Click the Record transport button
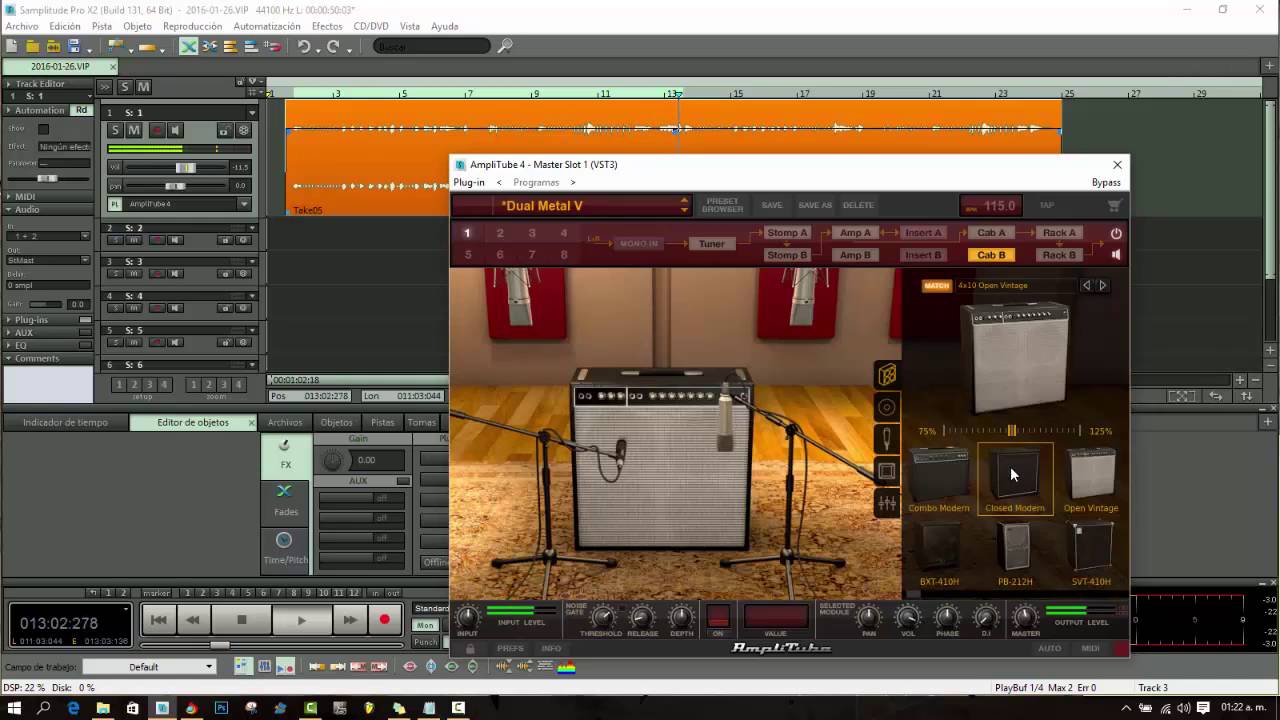Image resolution: width=1280 pixels, height=720 pixels. coord(384,620)
